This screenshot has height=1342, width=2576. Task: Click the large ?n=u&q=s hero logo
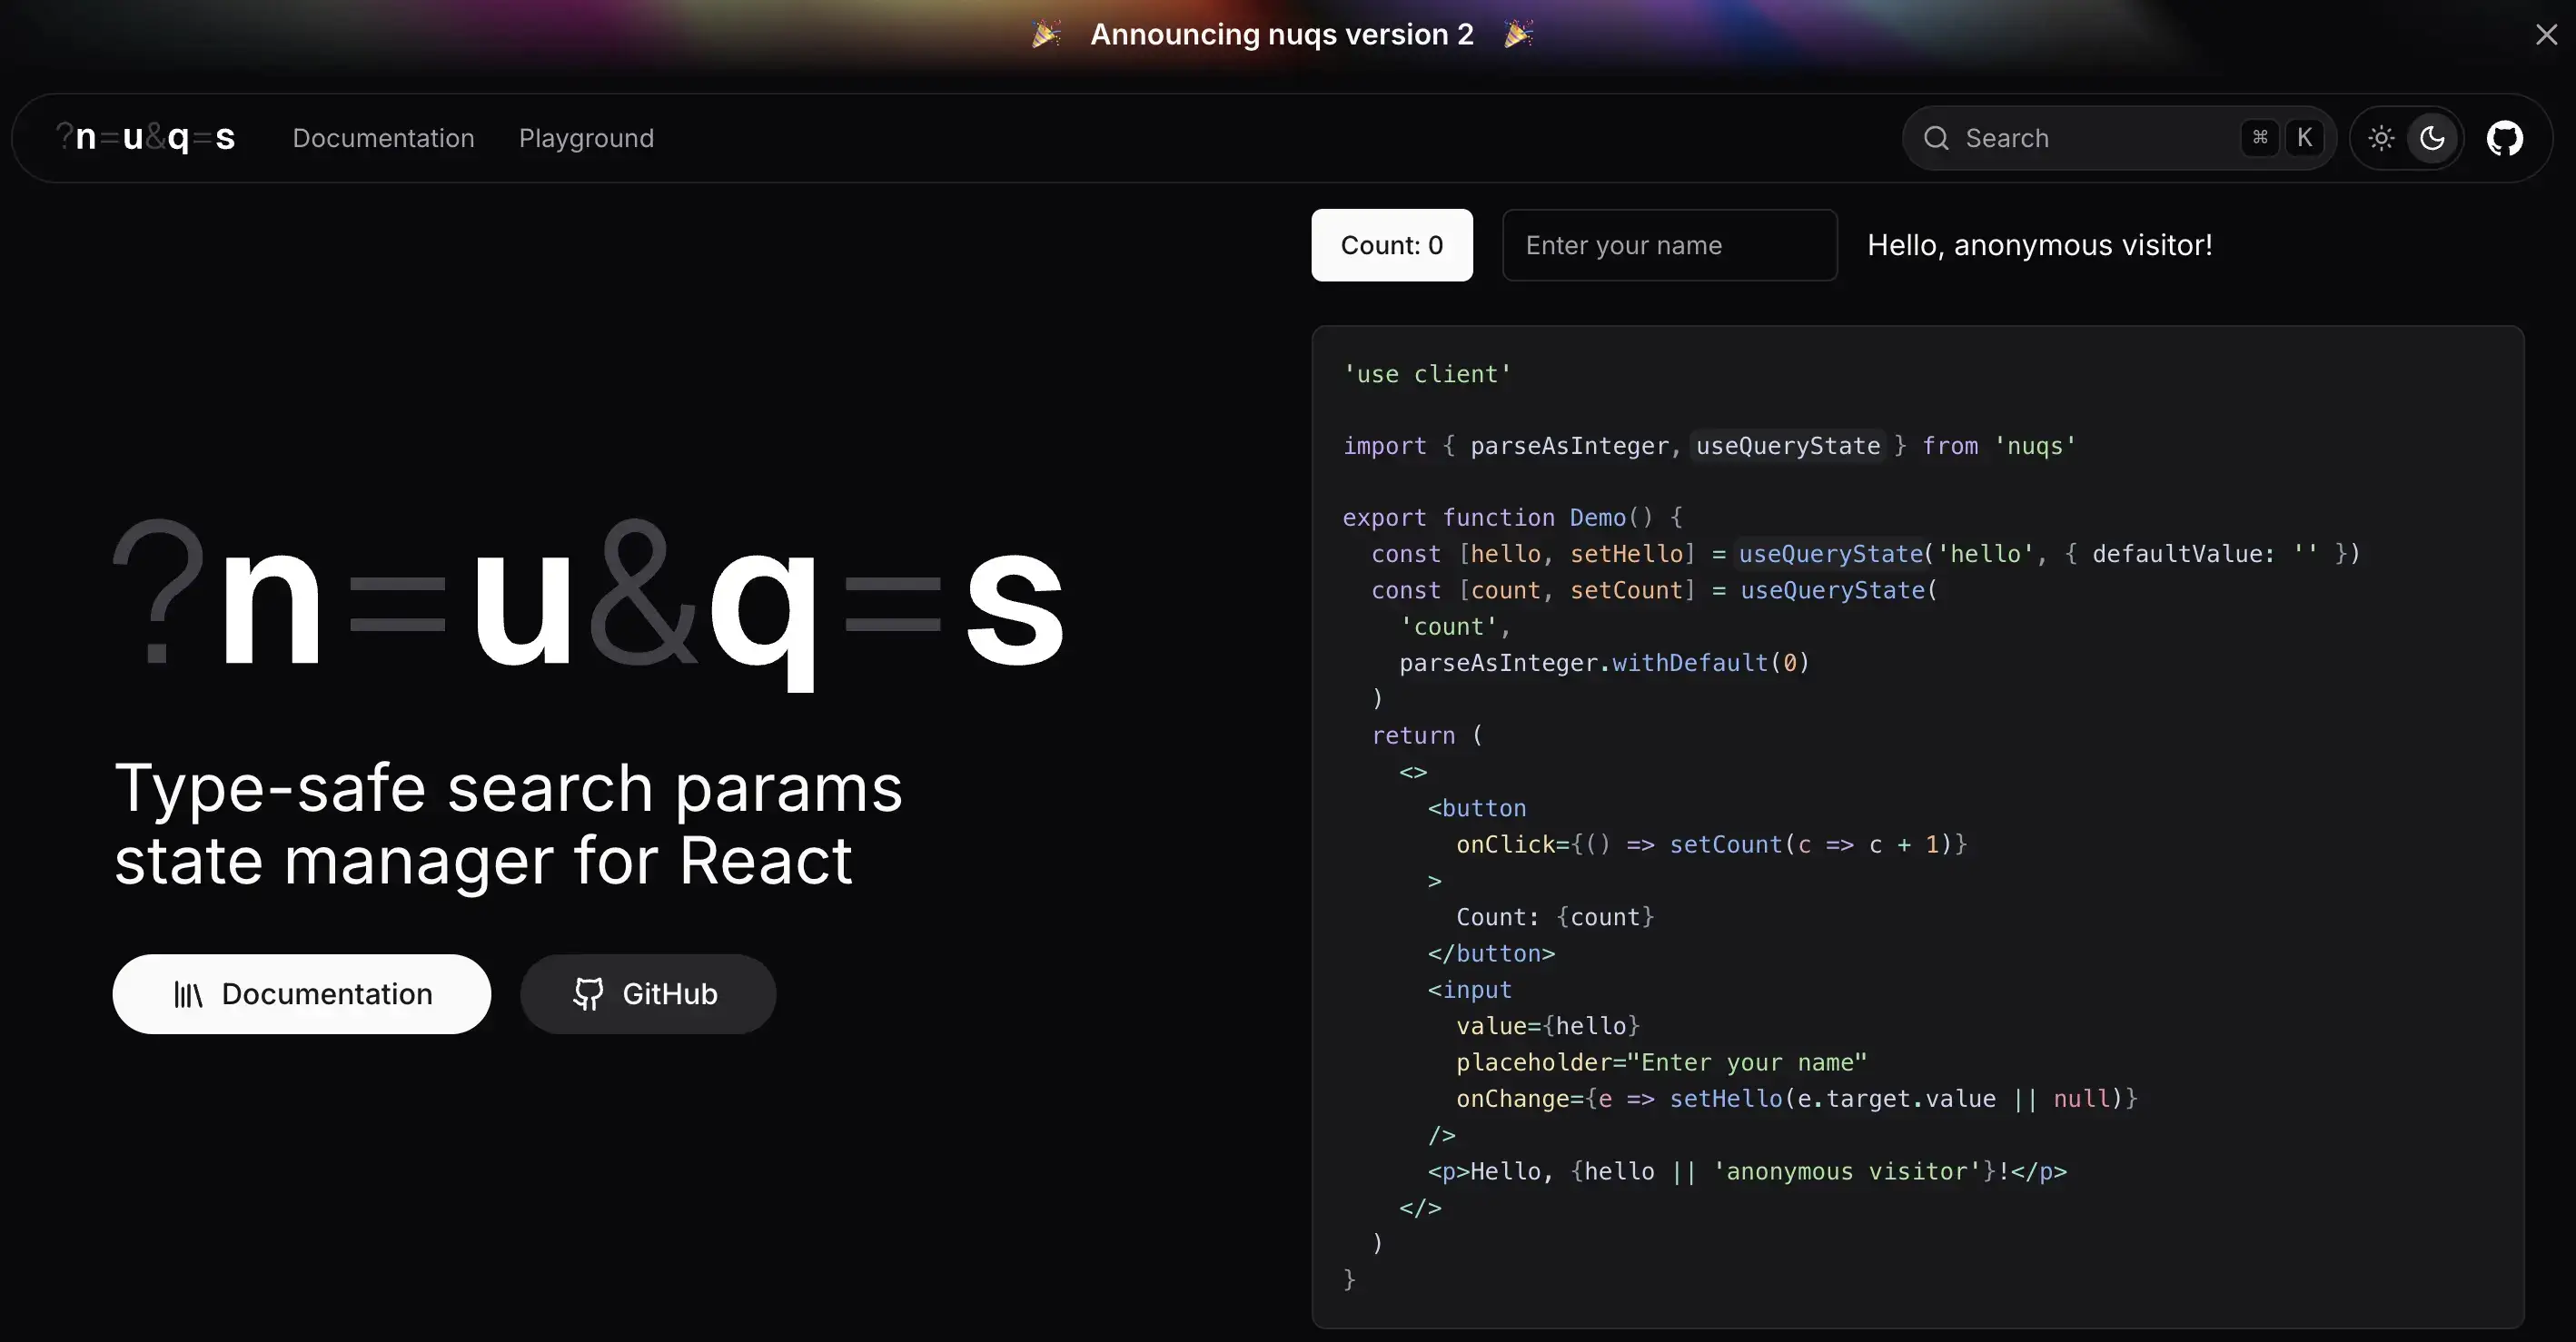pyautogui.click(x=588, y=603)
